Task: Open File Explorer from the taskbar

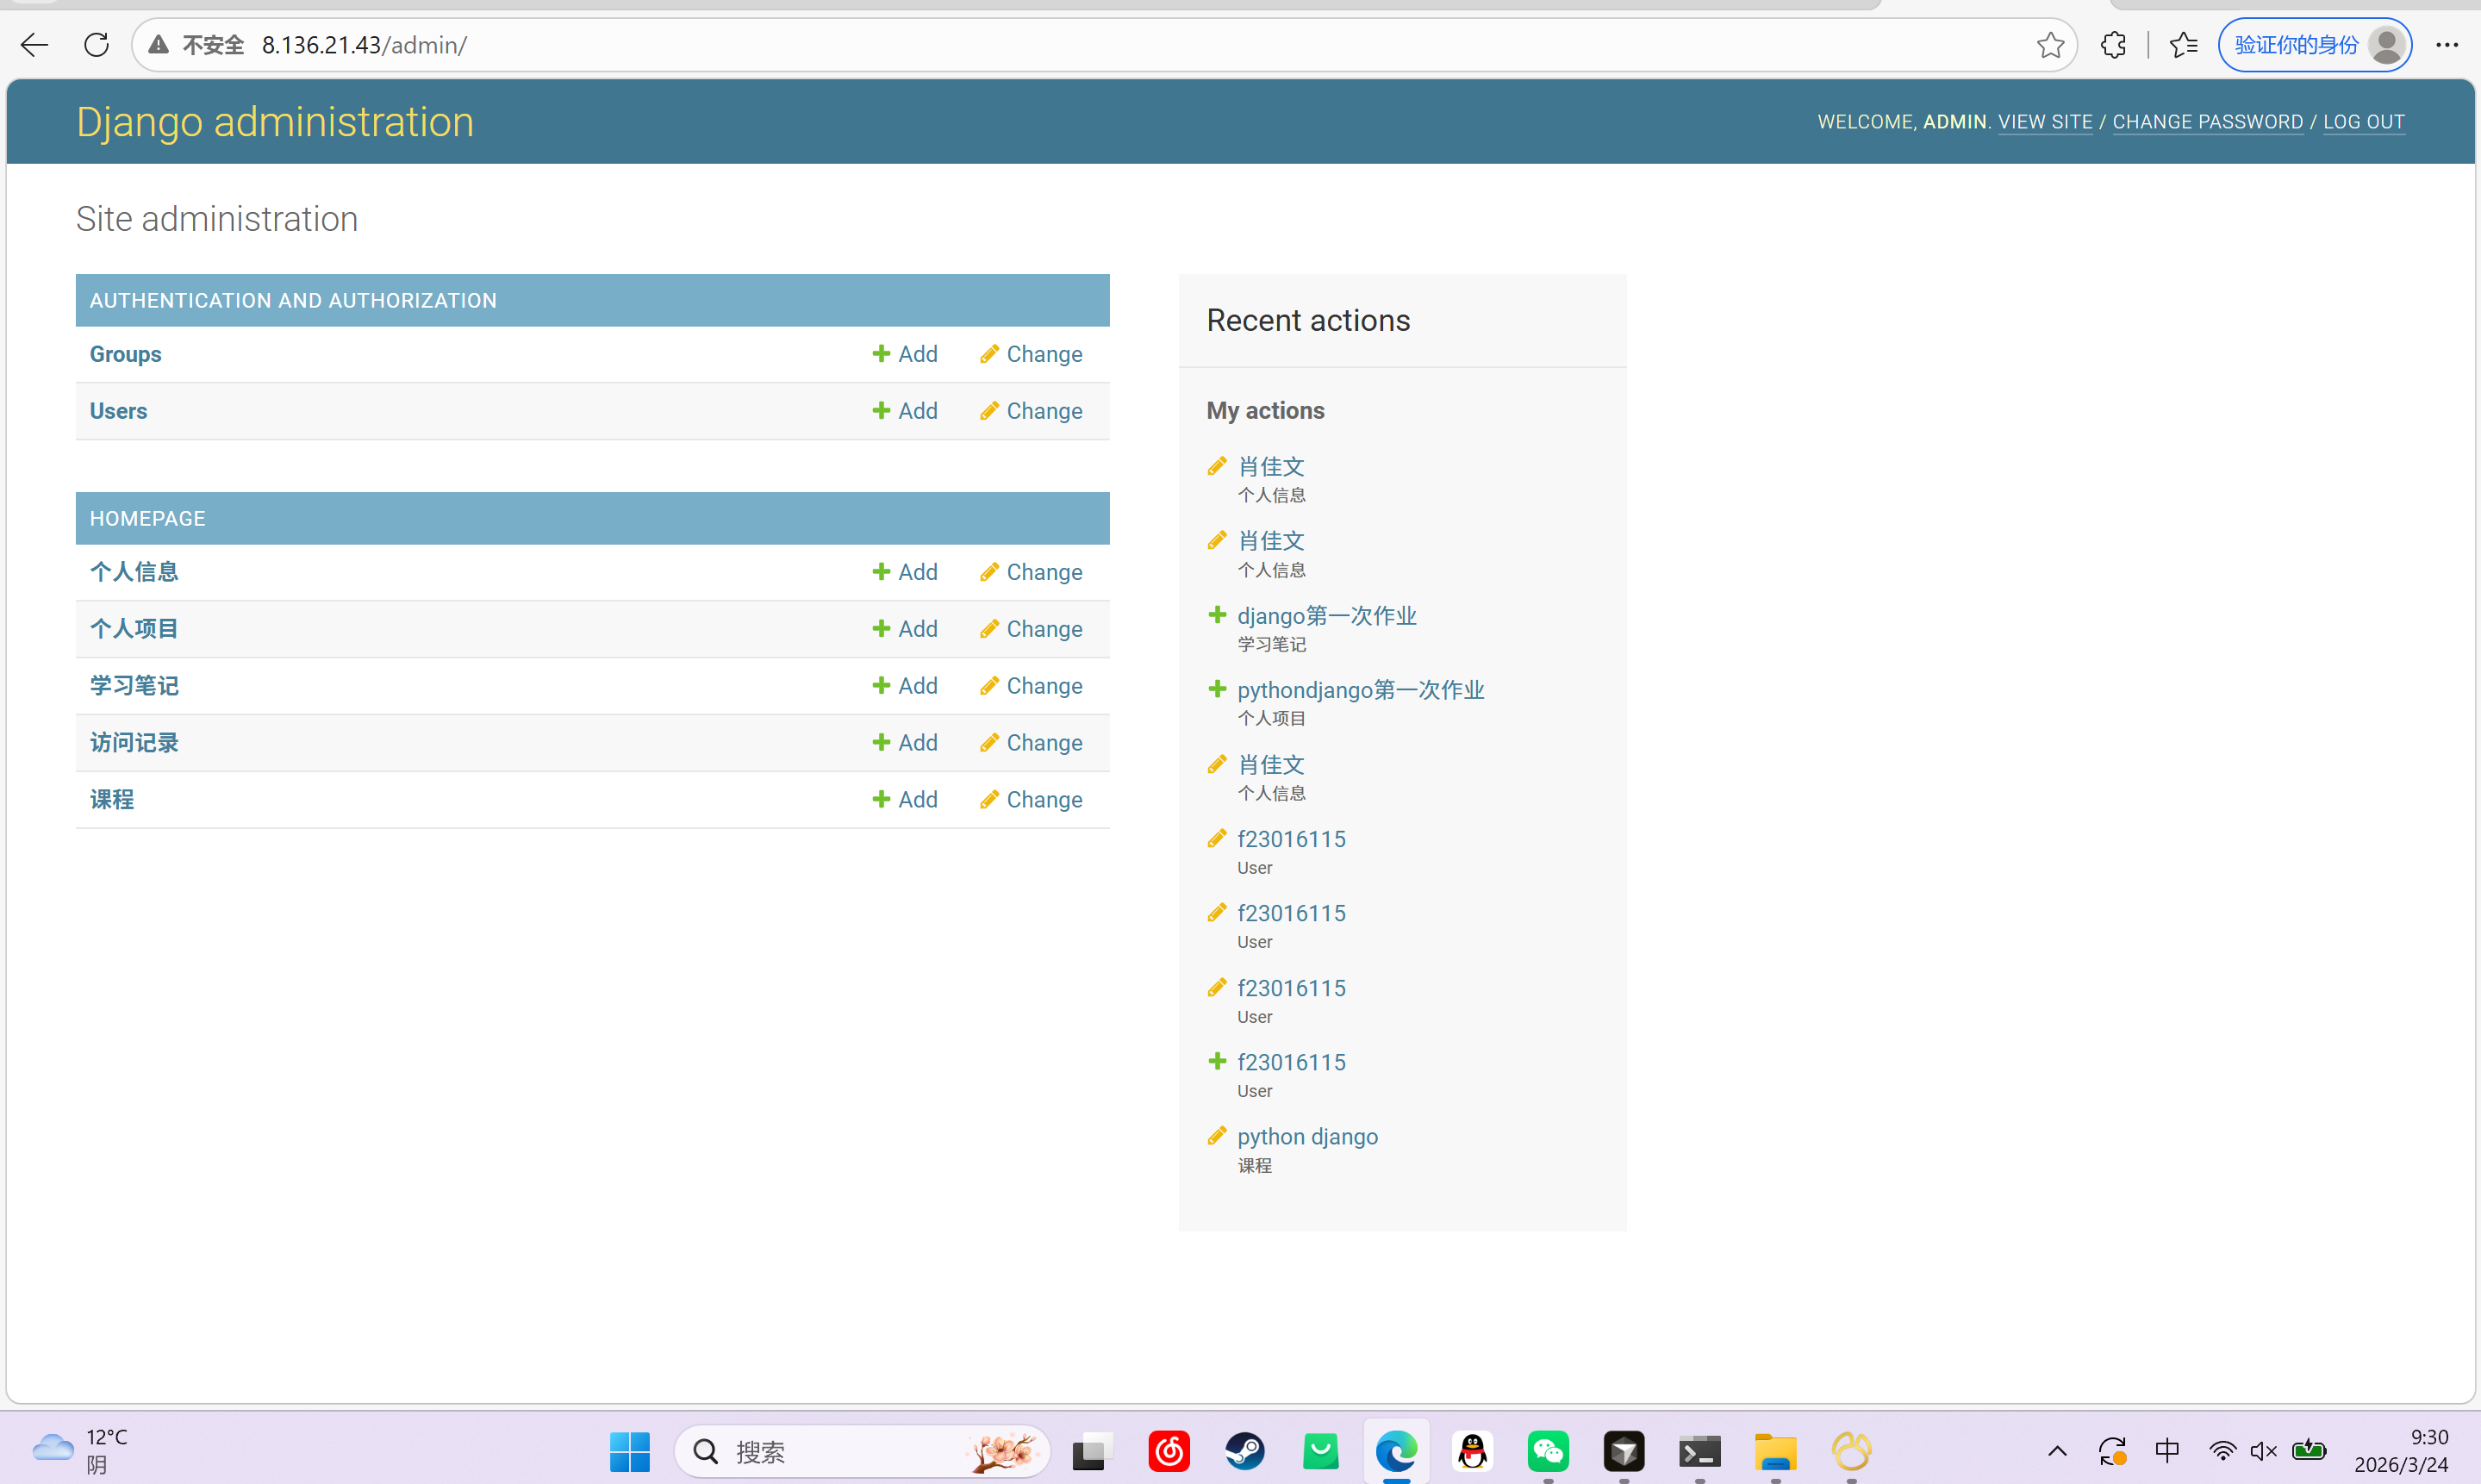Action: click(x=1776, y=1451)
